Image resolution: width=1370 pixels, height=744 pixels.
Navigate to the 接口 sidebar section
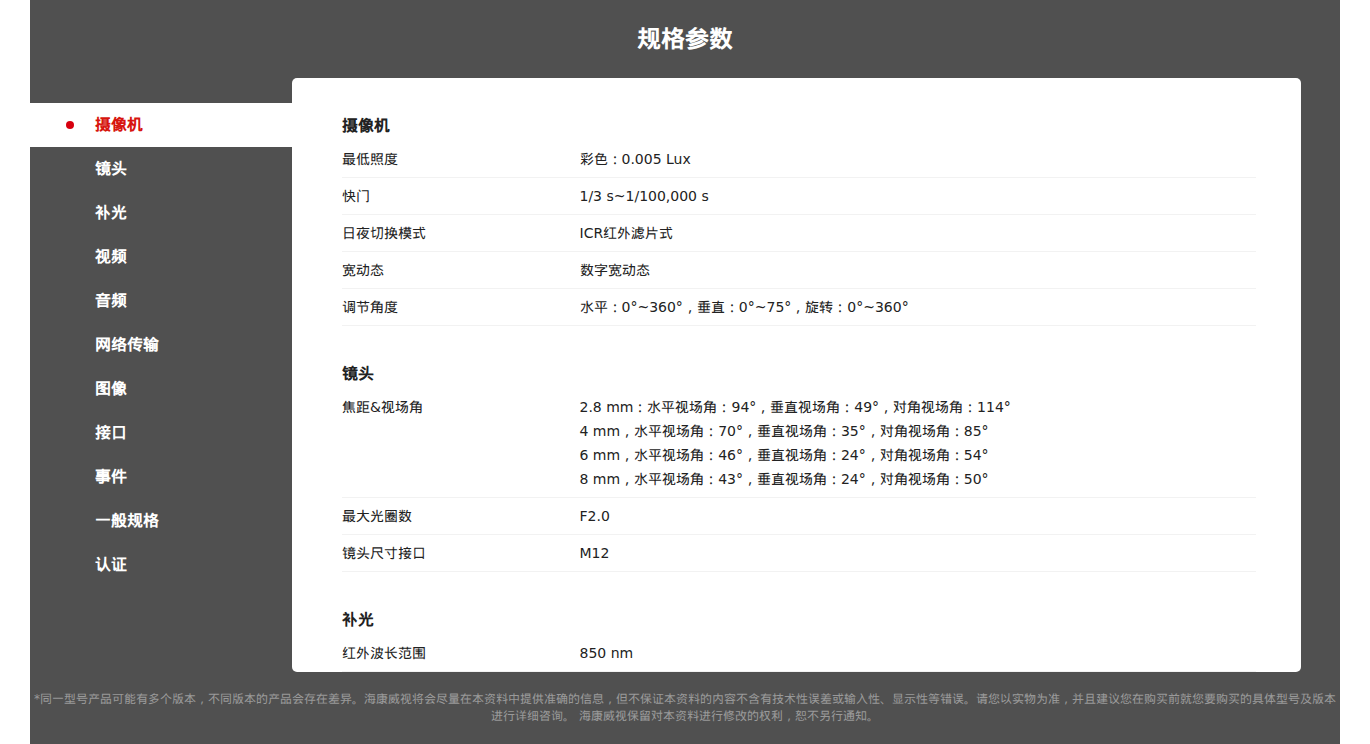(161, 433)
